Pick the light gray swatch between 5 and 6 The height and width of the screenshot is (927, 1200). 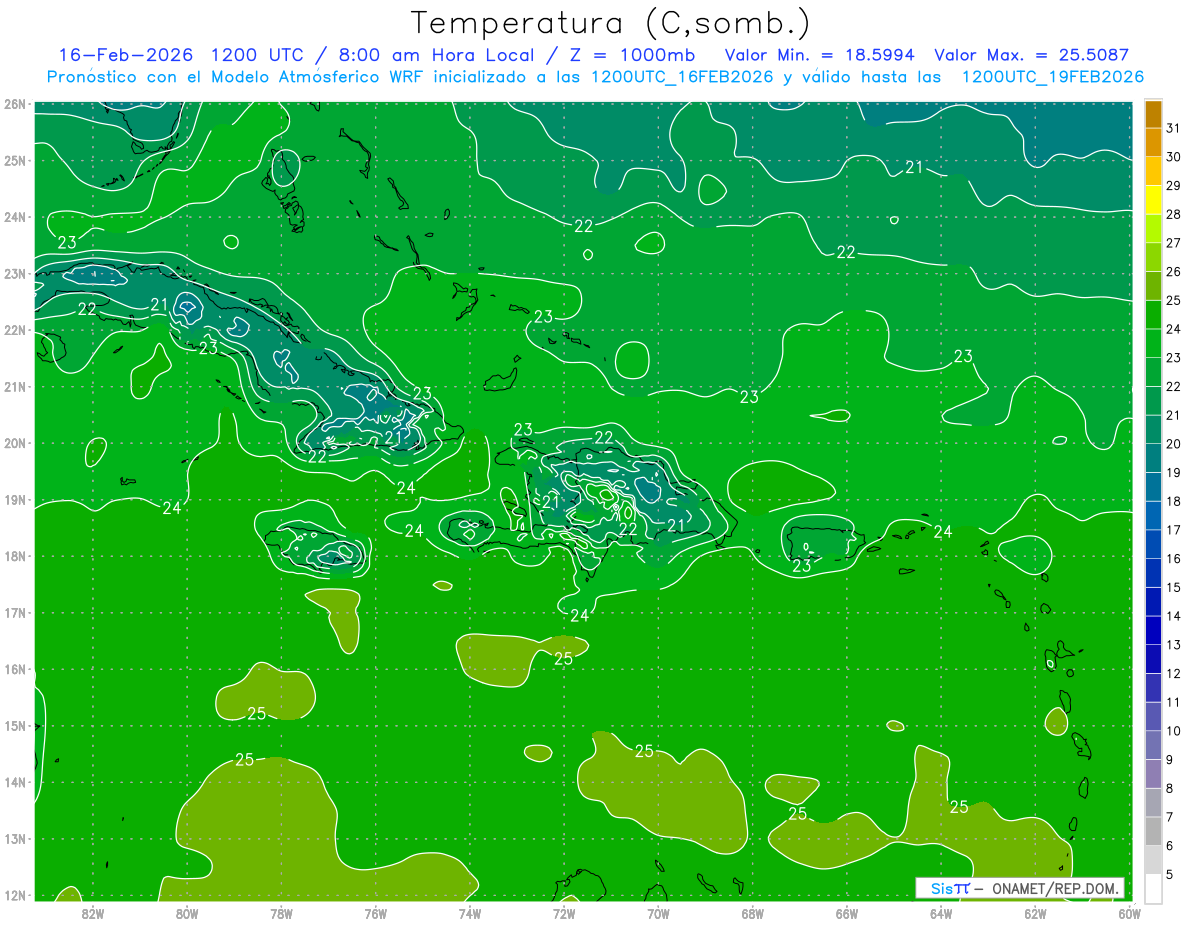click(1153, 860)
